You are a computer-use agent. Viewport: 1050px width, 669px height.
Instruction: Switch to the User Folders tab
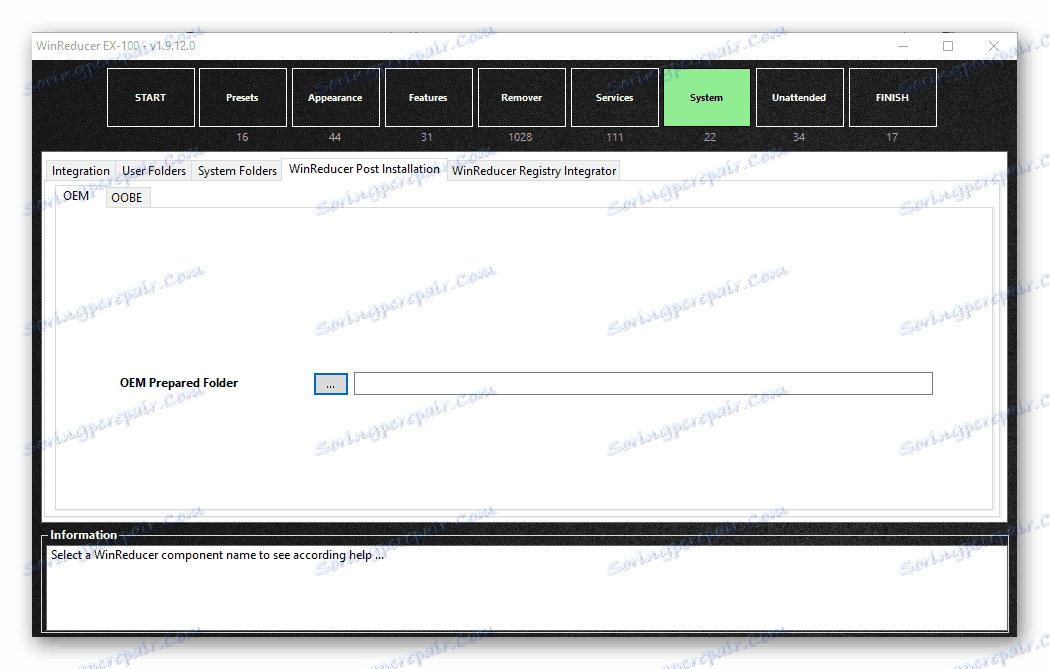point(153,171)
